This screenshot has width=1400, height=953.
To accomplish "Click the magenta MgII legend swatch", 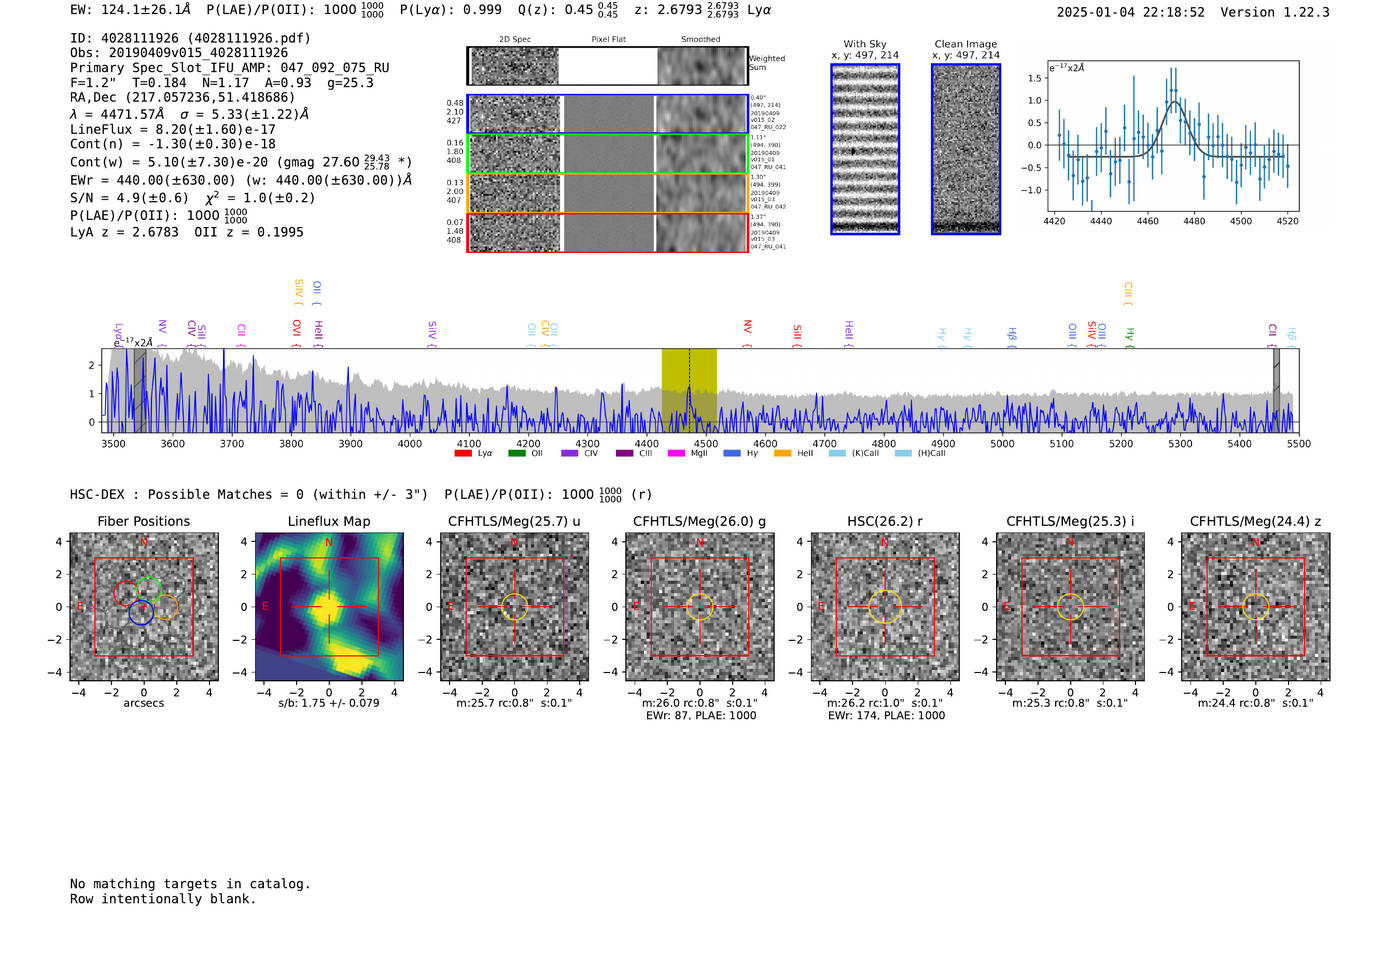I will coord(676,454).
